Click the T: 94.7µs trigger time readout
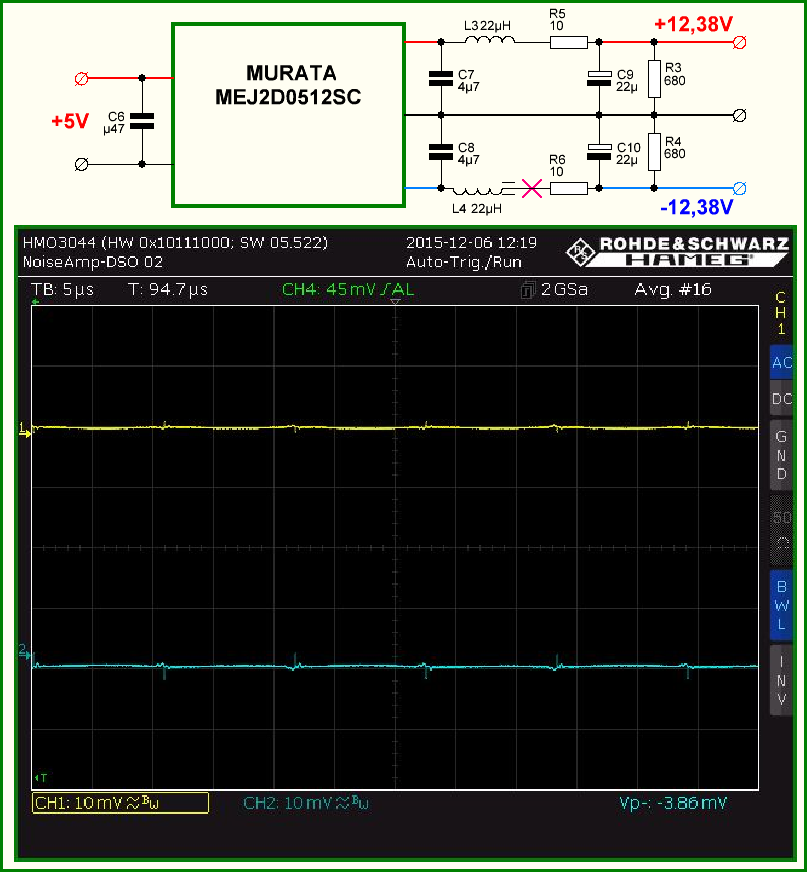807x872 pixels. click(x=168, y=290)
